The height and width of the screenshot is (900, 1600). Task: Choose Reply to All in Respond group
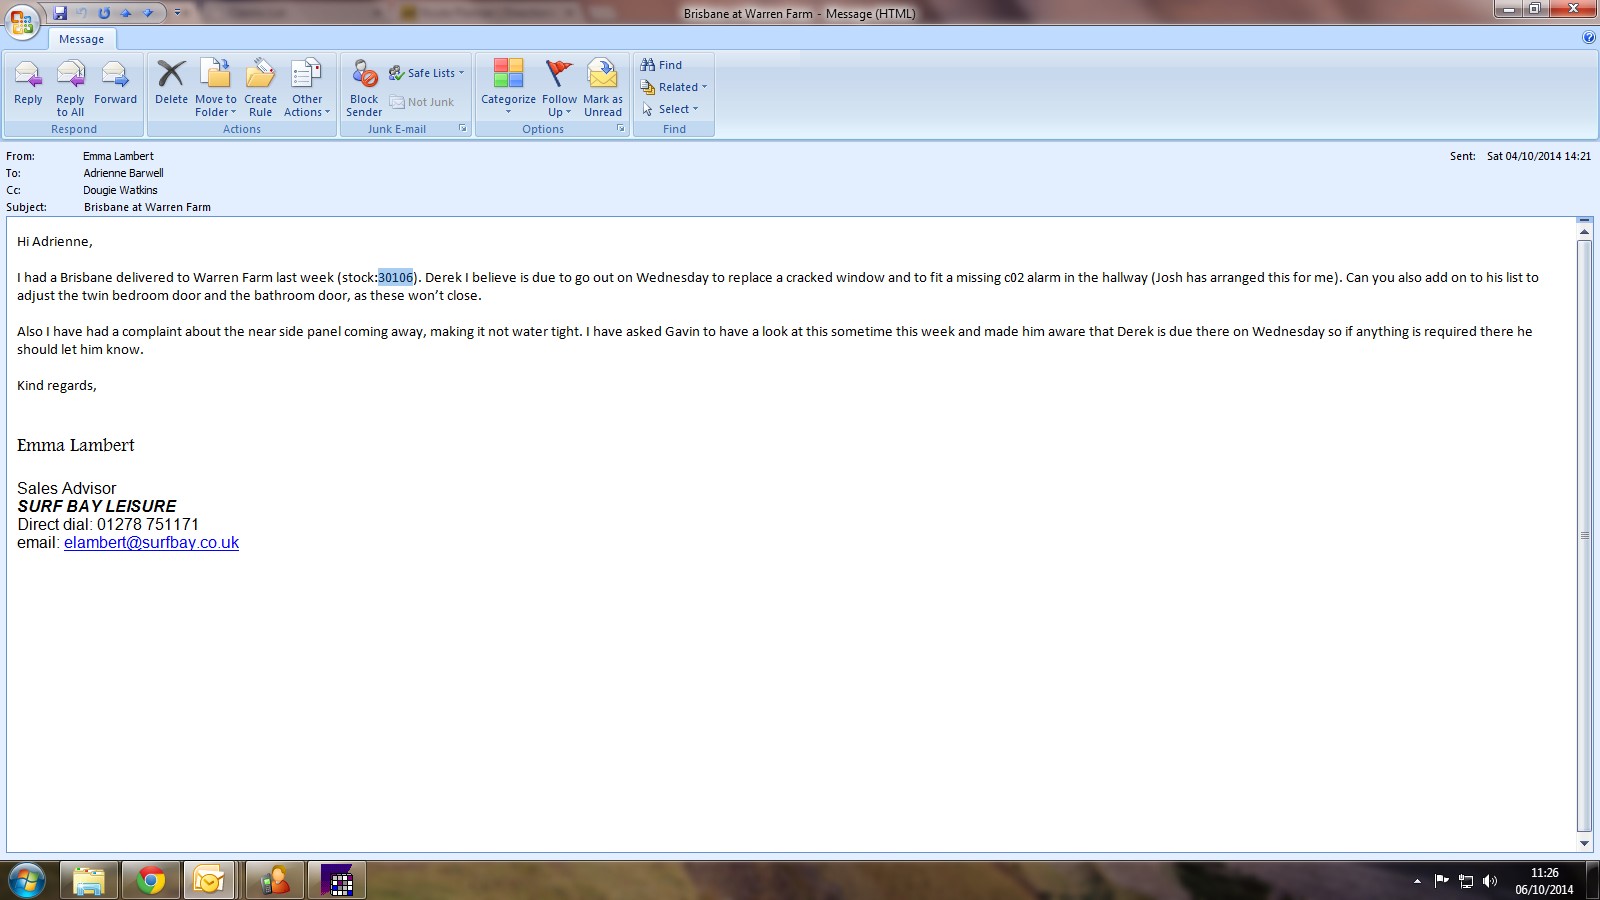(70, 88)
